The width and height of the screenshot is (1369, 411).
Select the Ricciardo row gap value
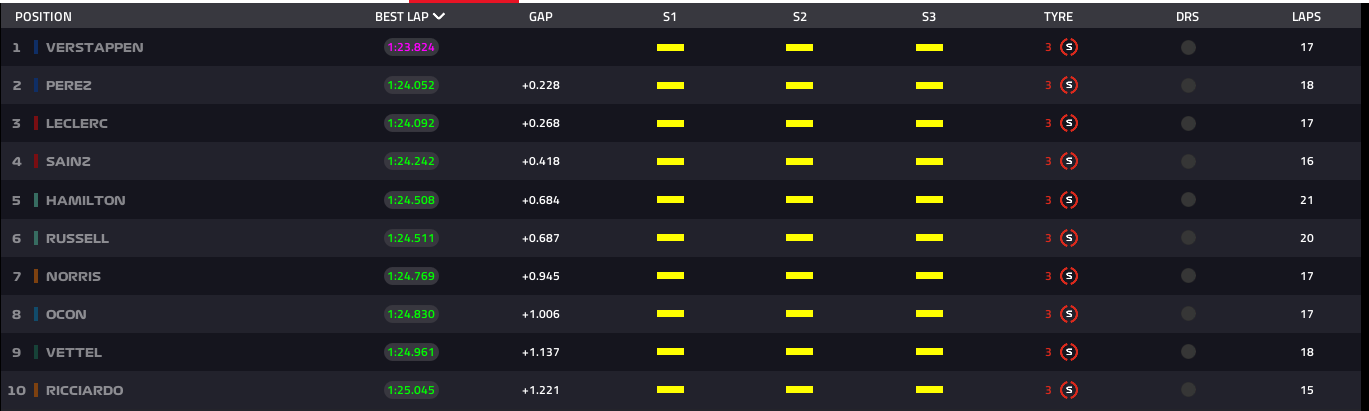tap(541, 390)
